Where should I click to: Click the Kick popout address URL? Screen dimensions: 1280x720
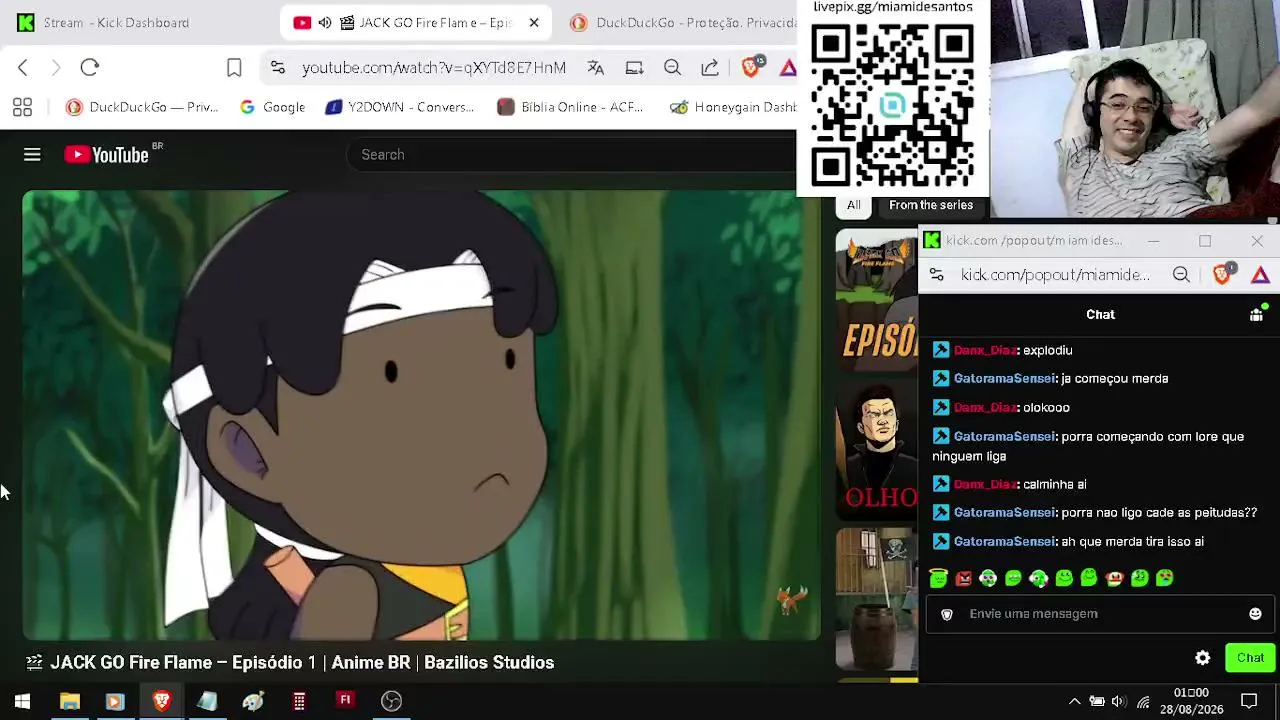pos(1055,275)
